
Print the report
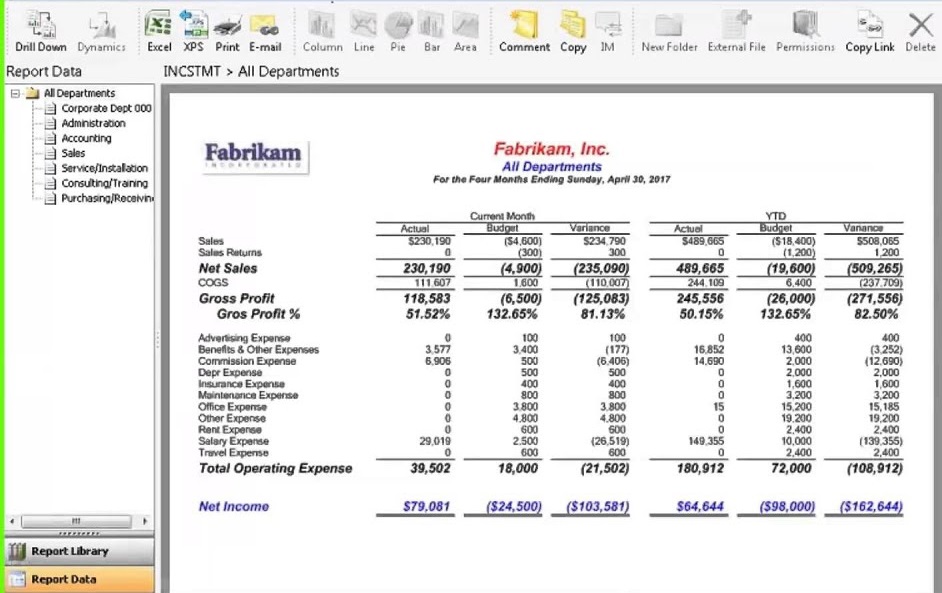coord(228,31)
